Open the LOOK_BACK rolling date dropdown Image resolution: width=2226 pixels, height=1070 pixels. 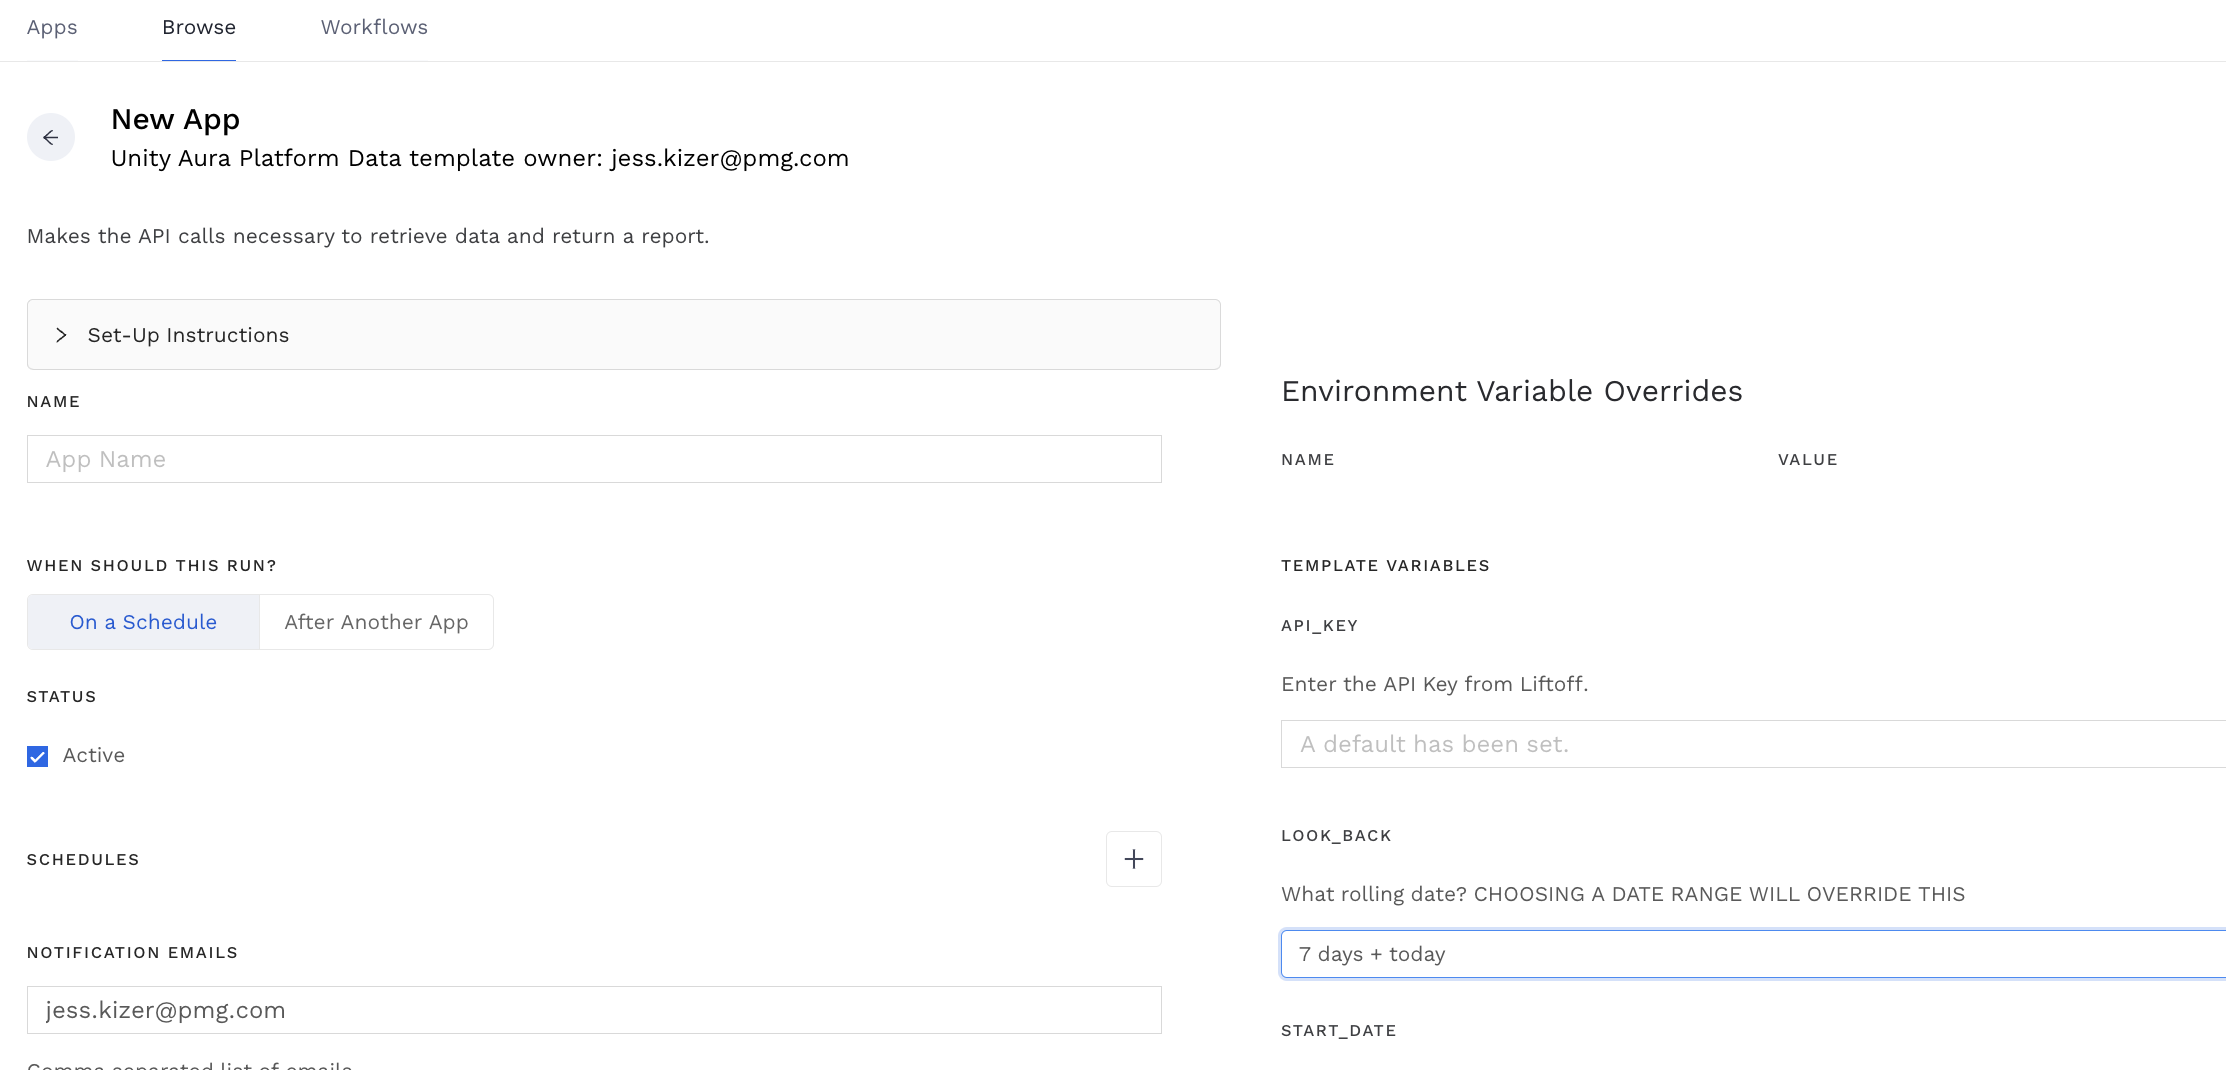pos(1752,954)
